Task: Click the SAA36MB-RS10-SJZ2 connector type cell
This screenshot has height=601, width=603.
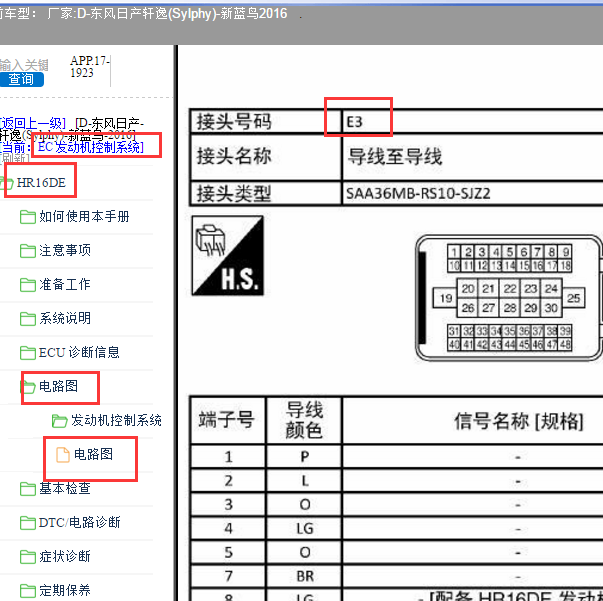Action: point(472,193)
